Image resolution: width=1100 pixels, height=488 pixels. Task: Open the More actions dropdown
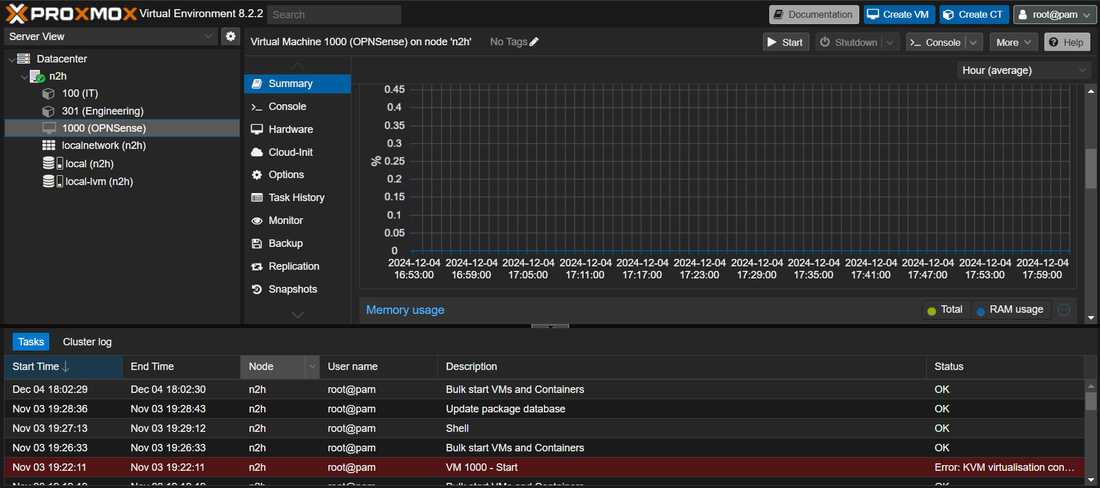point(1013,42)
